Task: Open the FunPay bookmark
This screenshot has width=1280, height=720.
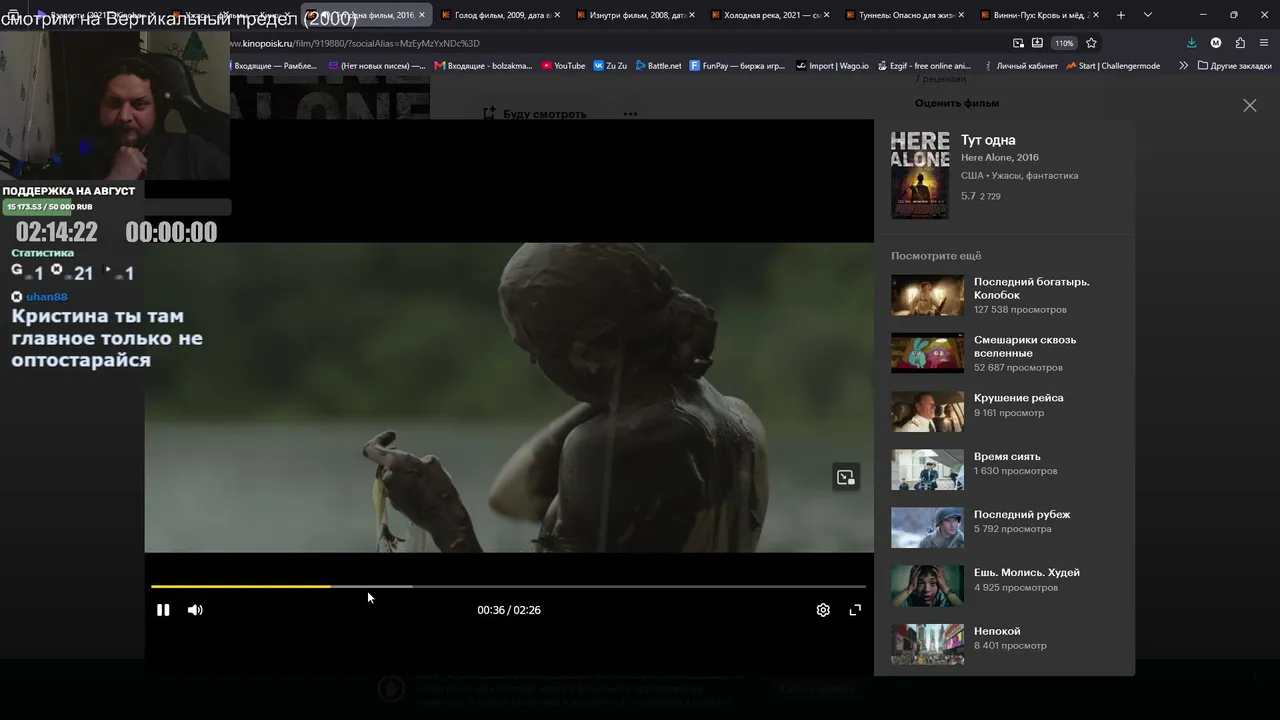Action: pos(738,66)
